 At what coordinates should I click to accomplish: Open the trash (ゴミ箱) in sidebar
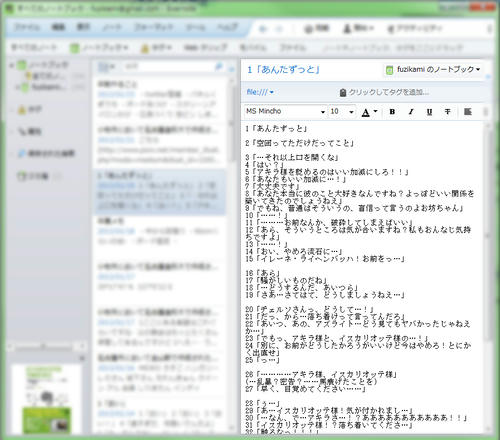click(33, 176)
